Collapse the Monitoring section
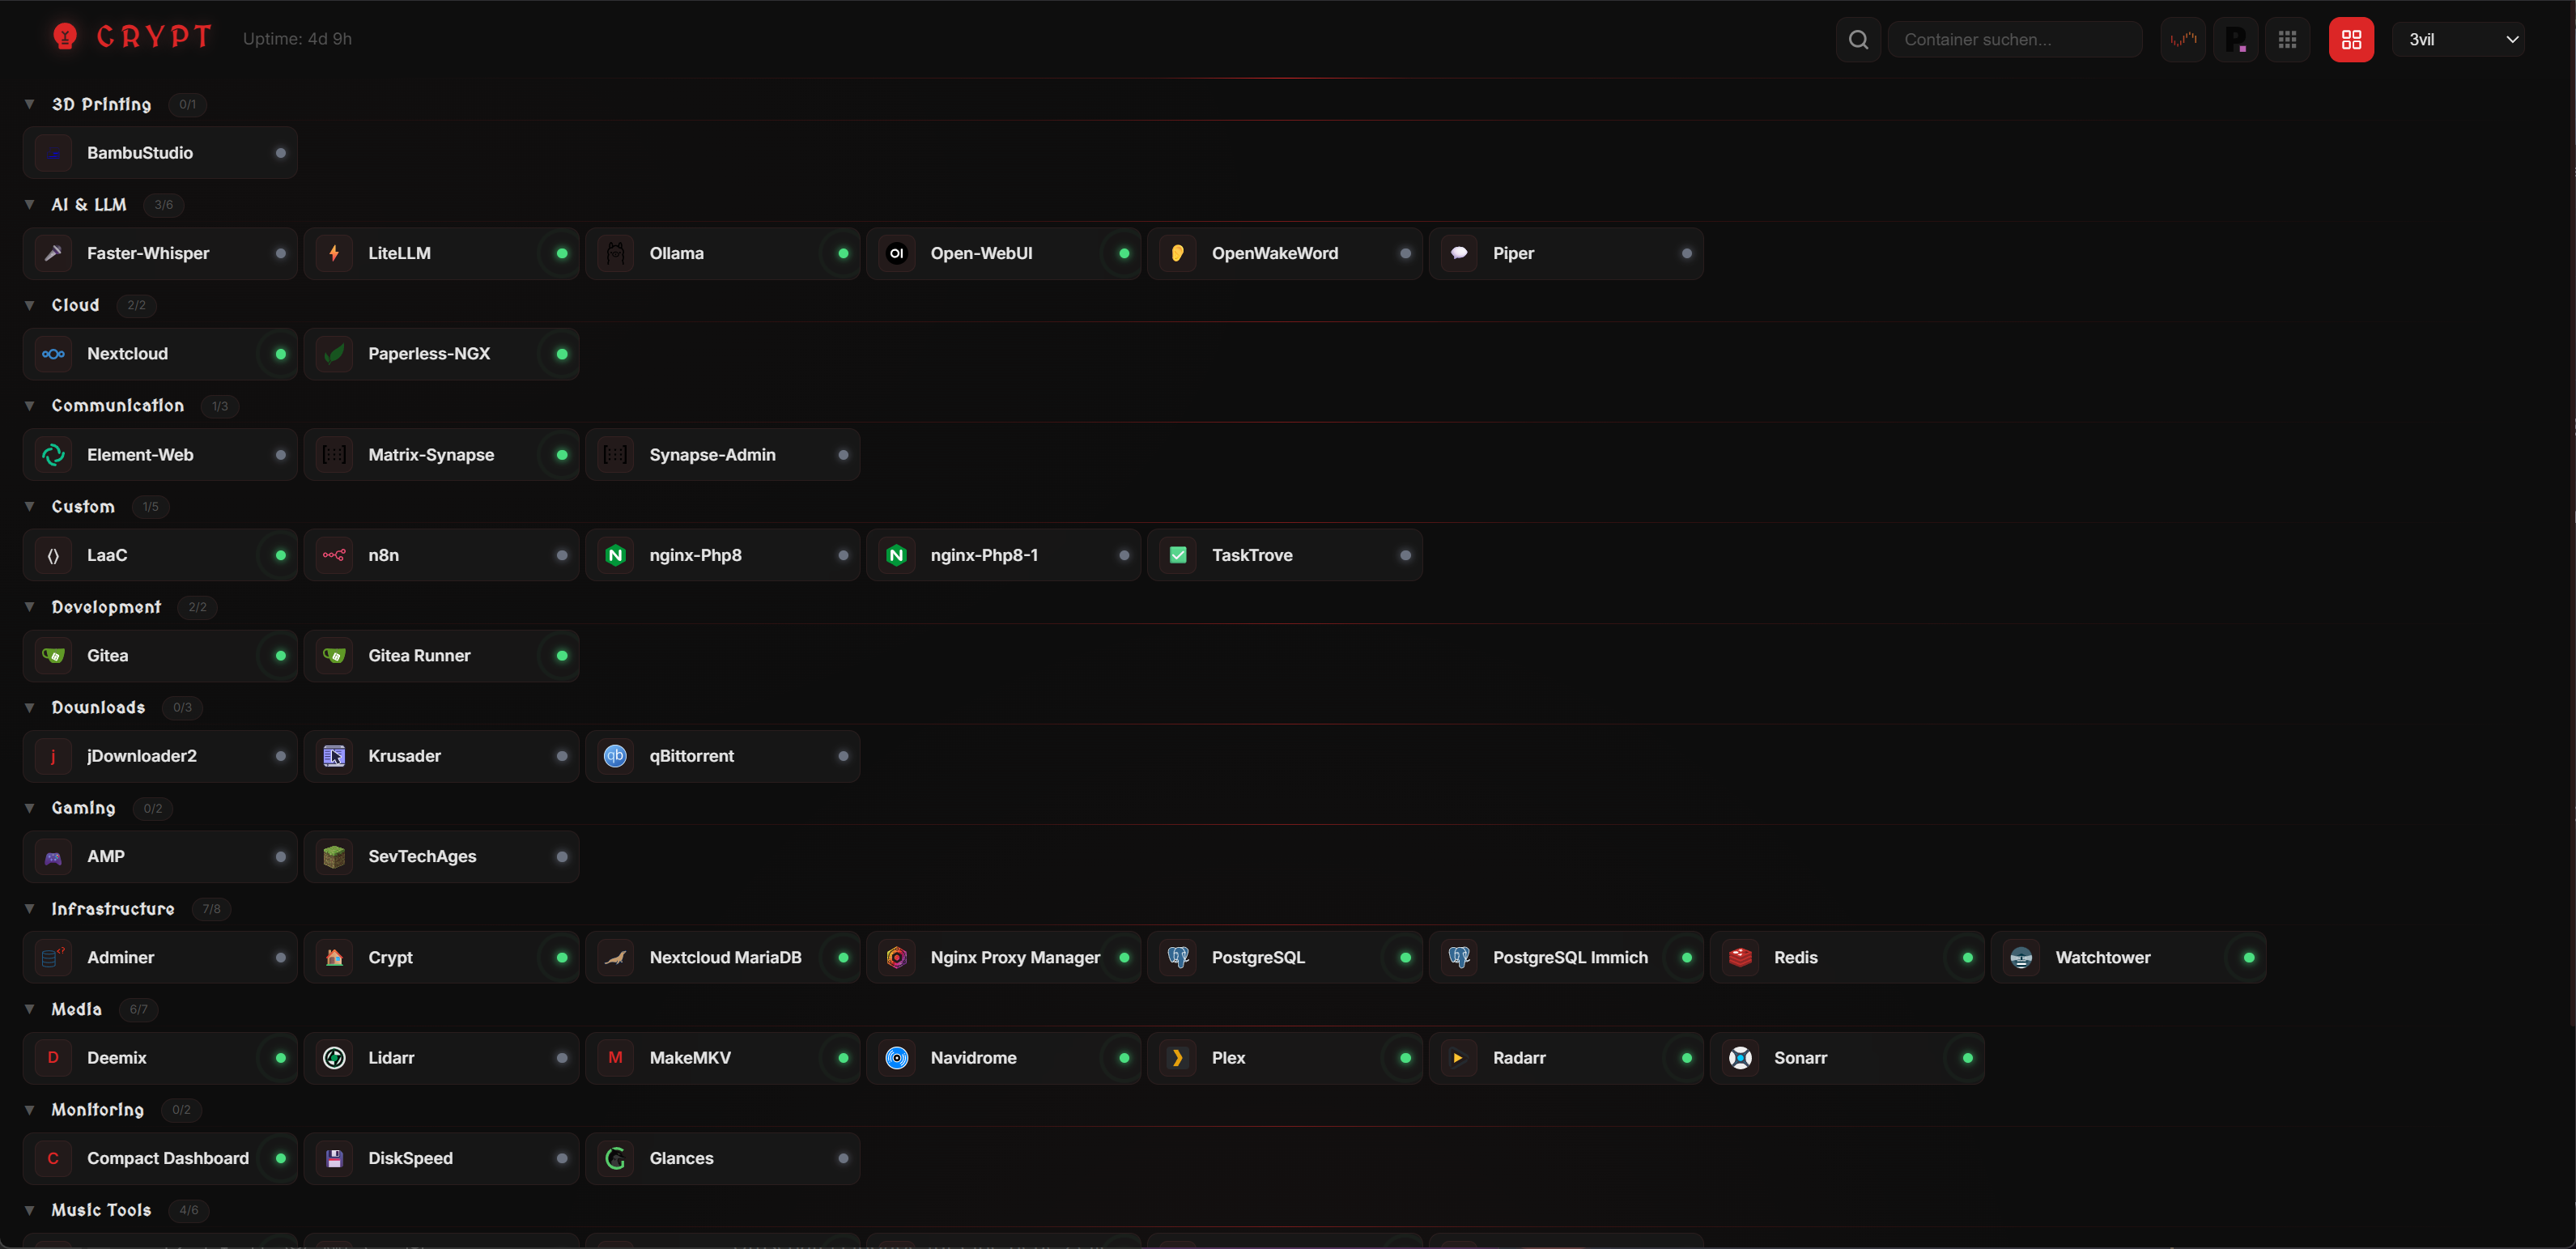This screenshot has width=2576, height=1249. (30, 1110)
